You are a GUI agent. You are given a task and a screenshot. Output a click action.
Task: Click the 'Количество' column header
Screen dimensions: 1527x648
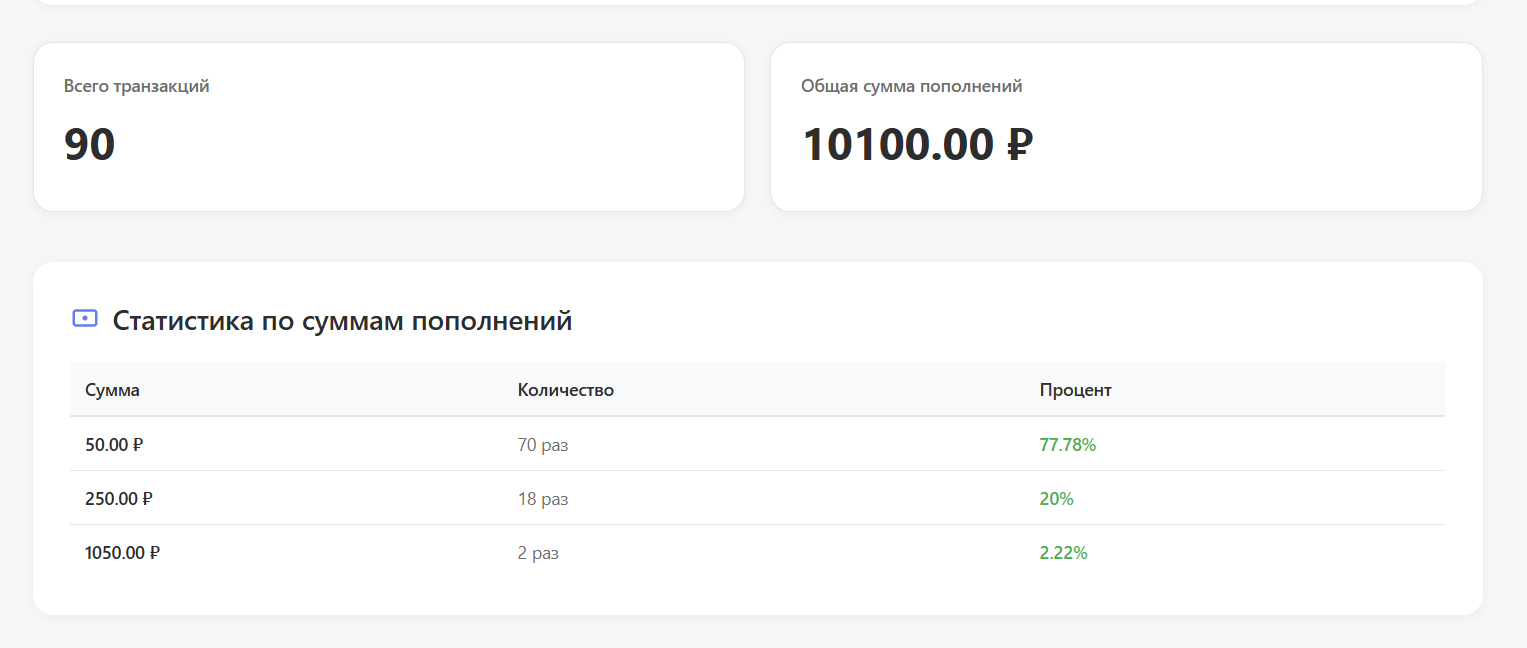[565, 390]
